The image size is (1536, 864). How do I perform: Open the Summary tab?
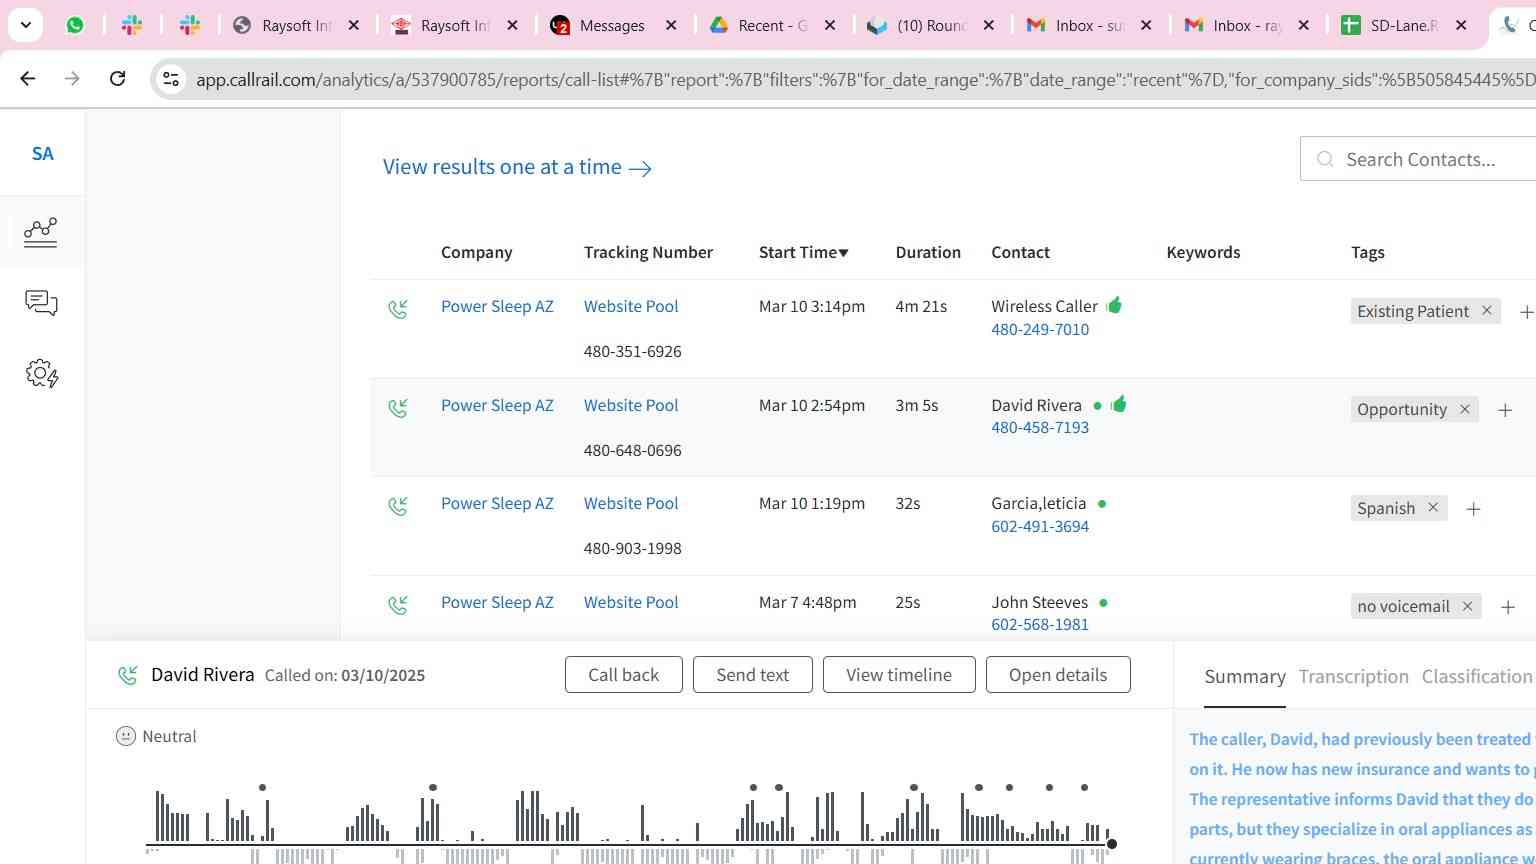(1245, 677)
